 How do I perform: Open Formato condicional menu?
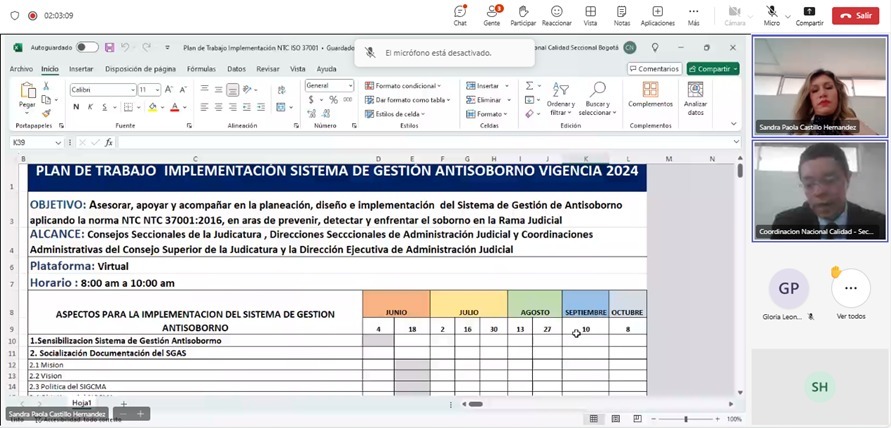pyautogui.click(x=403, y=86)
